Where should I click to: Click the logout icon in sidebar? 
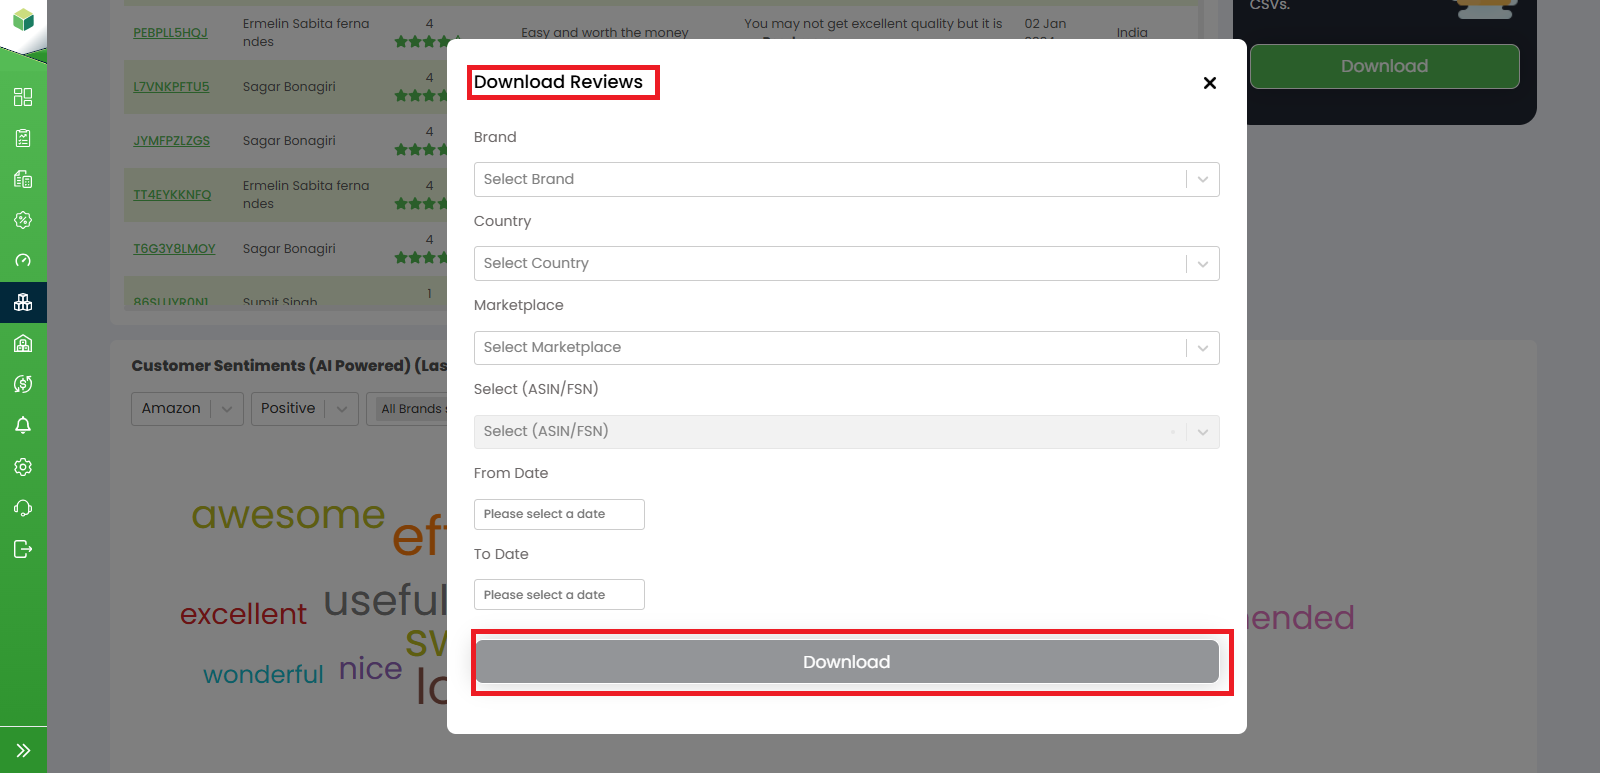click(x=23, y=549)
